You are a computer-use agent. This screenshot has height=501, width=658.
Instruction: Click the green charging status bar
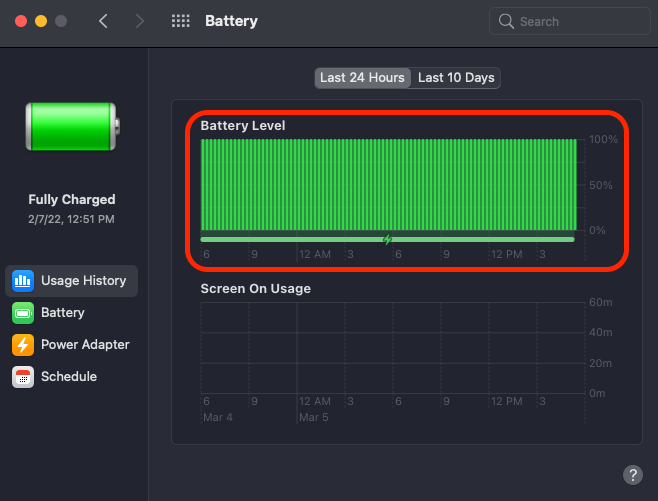[x=387, y=239]
